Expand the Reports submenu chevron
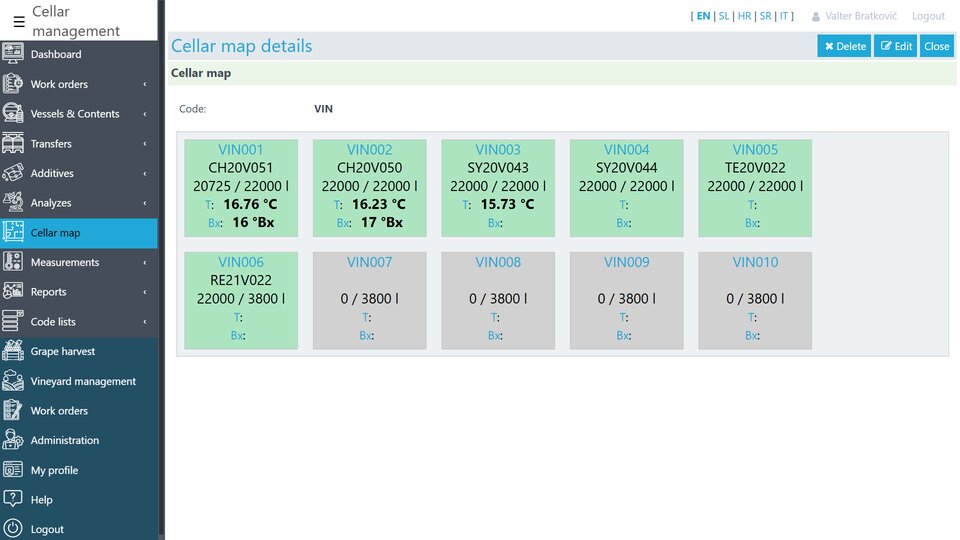The height and width of the screenshot is (540, 960). [145, 293]
